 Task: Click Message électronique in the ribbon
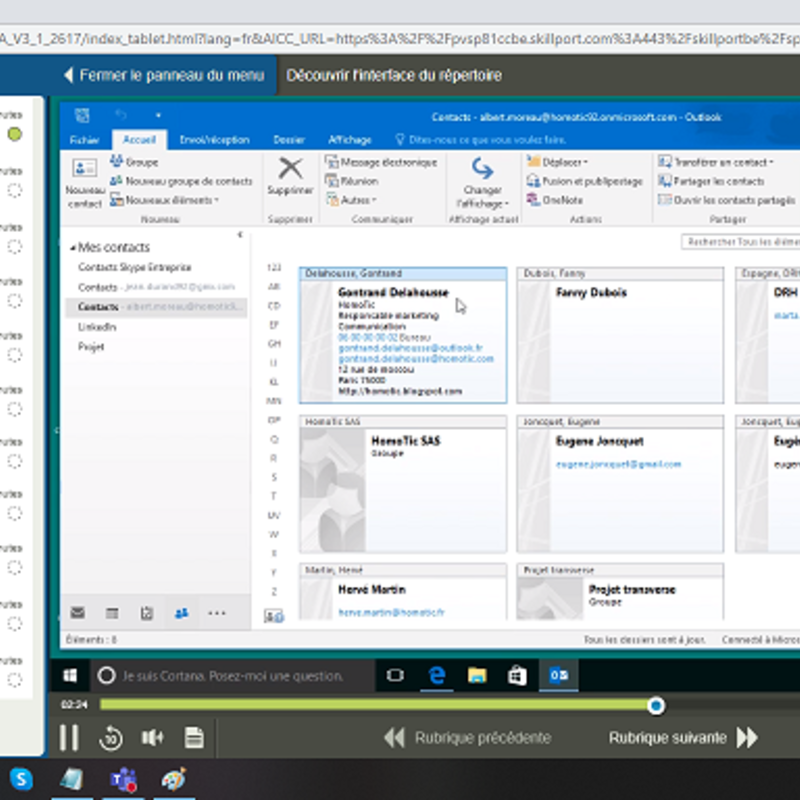tap(381, 162)
